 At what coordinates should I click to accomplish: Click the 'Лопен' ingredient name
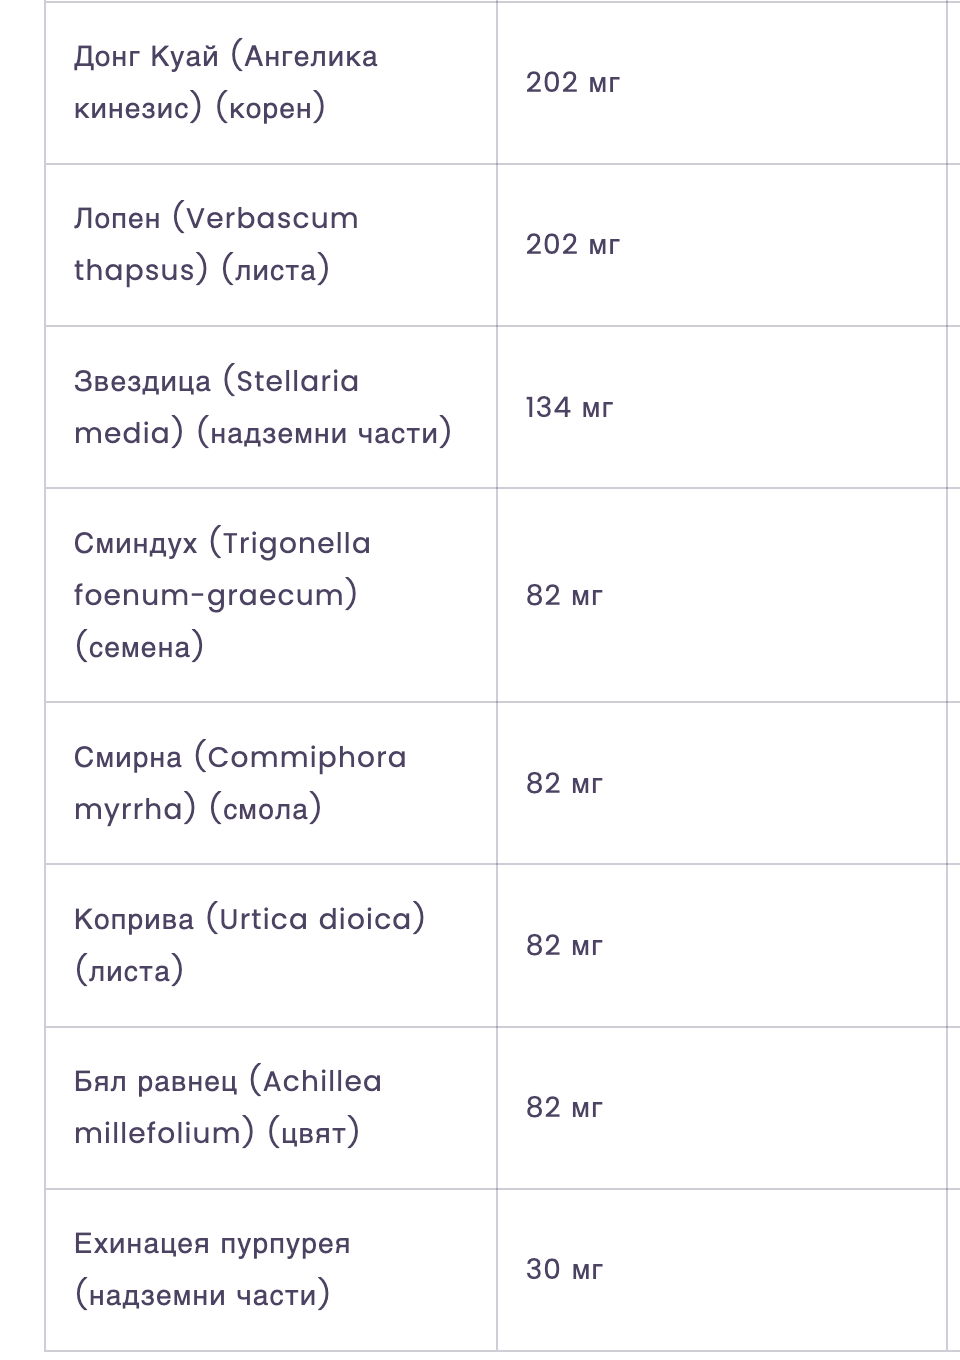click(x=117, y=219)
